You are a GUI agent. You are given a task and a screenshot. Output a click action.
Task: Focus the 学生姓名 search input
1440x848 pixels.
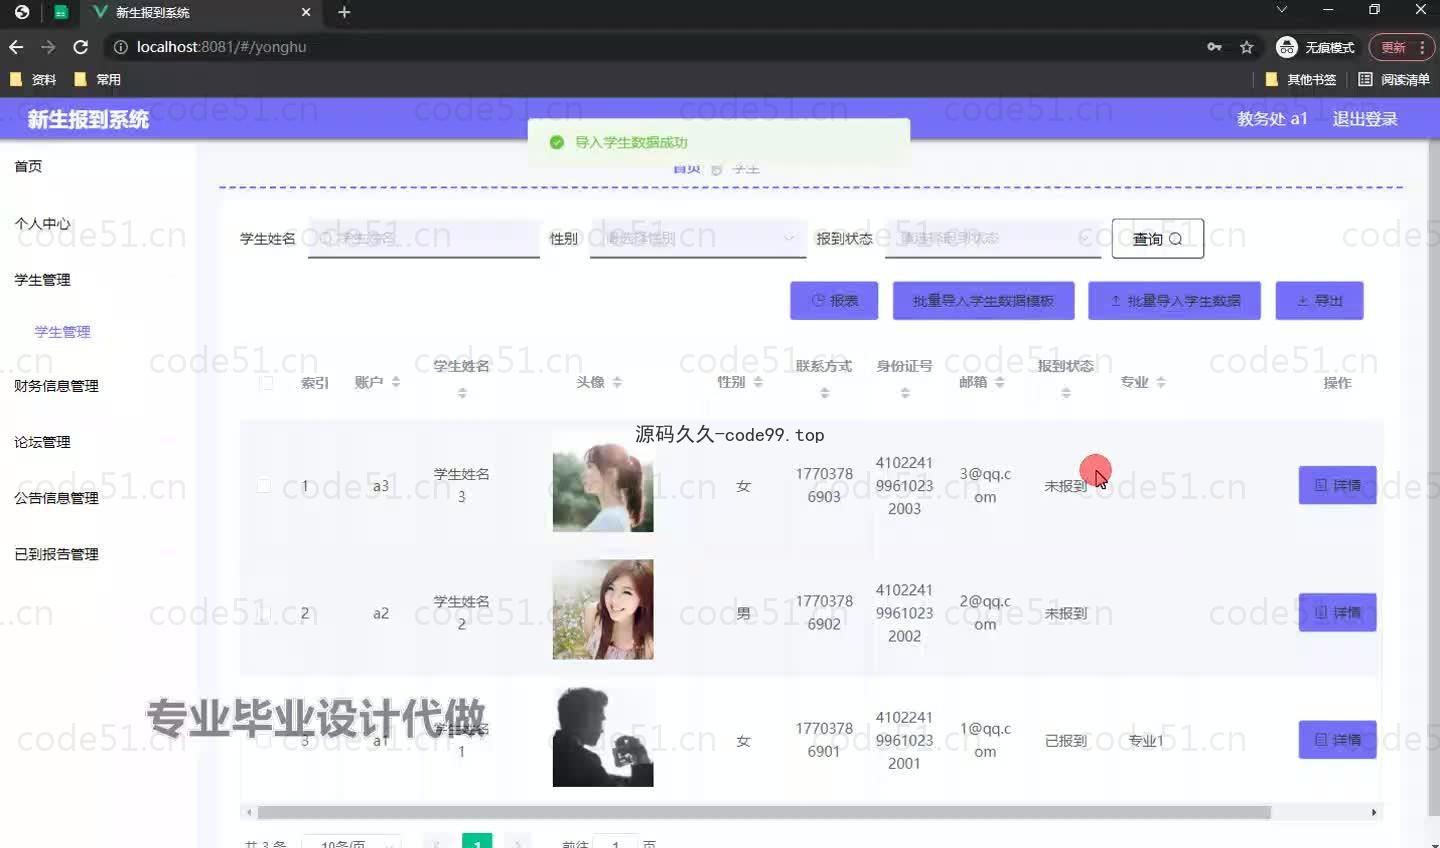click(424, 238)
